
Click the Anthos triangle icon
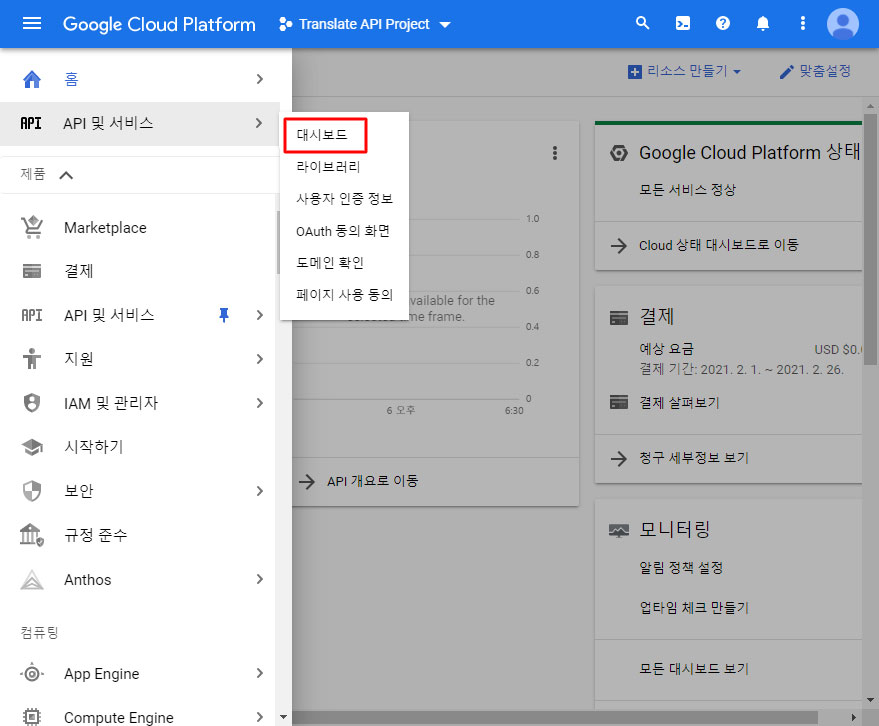32,580
